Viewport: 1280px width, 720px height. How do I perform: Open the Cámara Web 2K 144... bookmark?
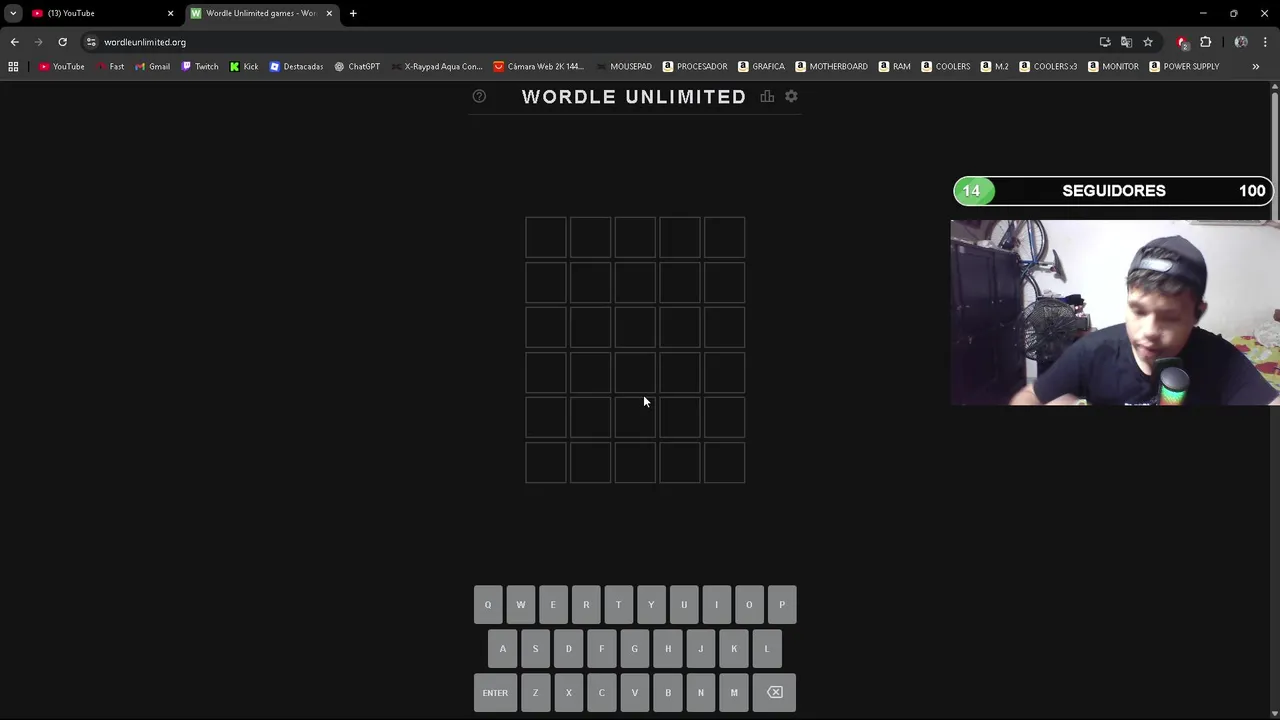point(539,66)
